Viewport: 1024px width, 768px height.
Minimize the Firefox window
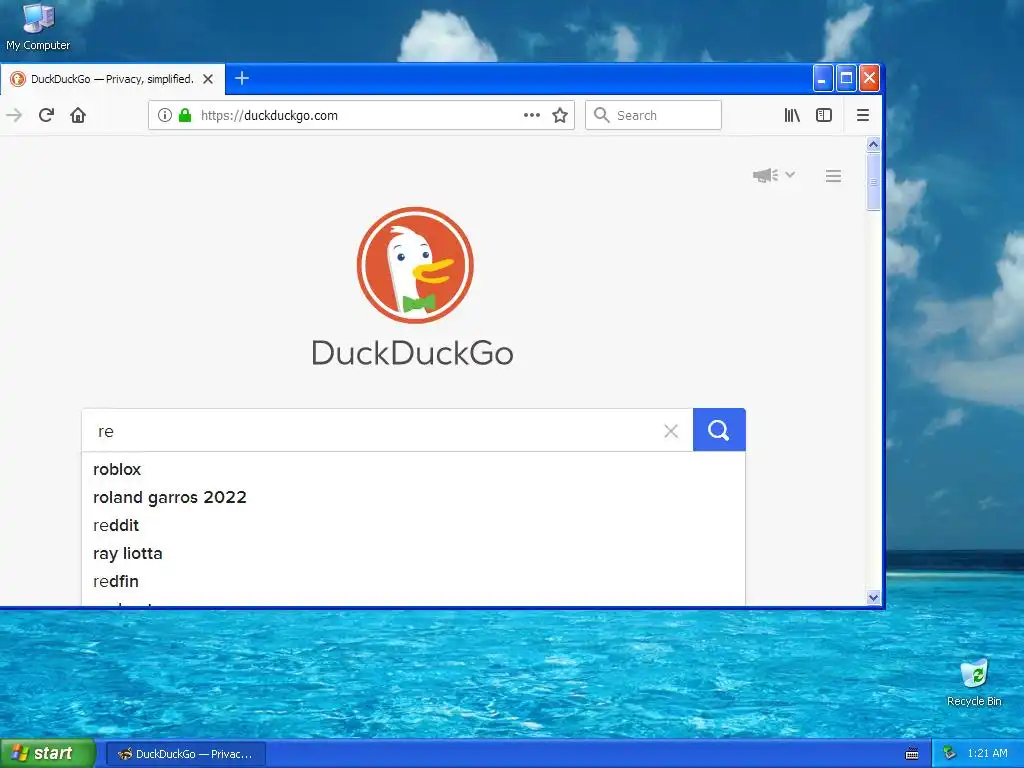823,79
